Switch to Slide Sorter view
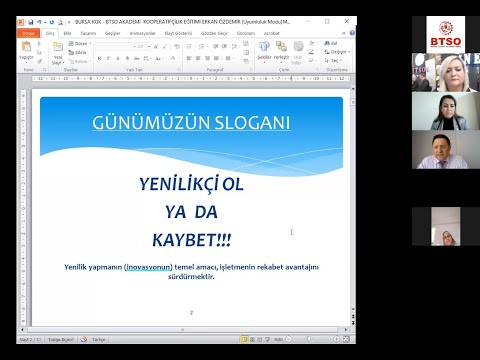Image resolution: width=480 pixels, height=360 pixels. point(252,339)
